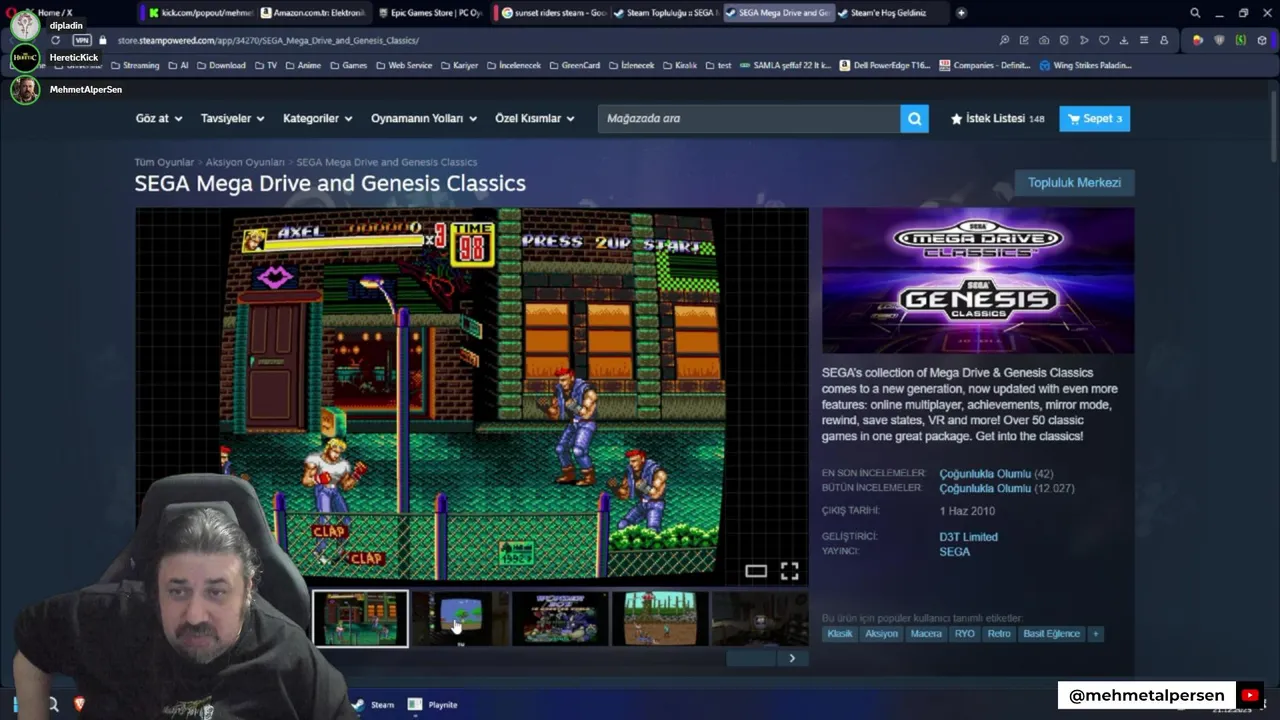This screenshot has width=1280, height=720.
Task: Click the colorful extension icon after the profile icon
Action: [x=1198, y=40]
